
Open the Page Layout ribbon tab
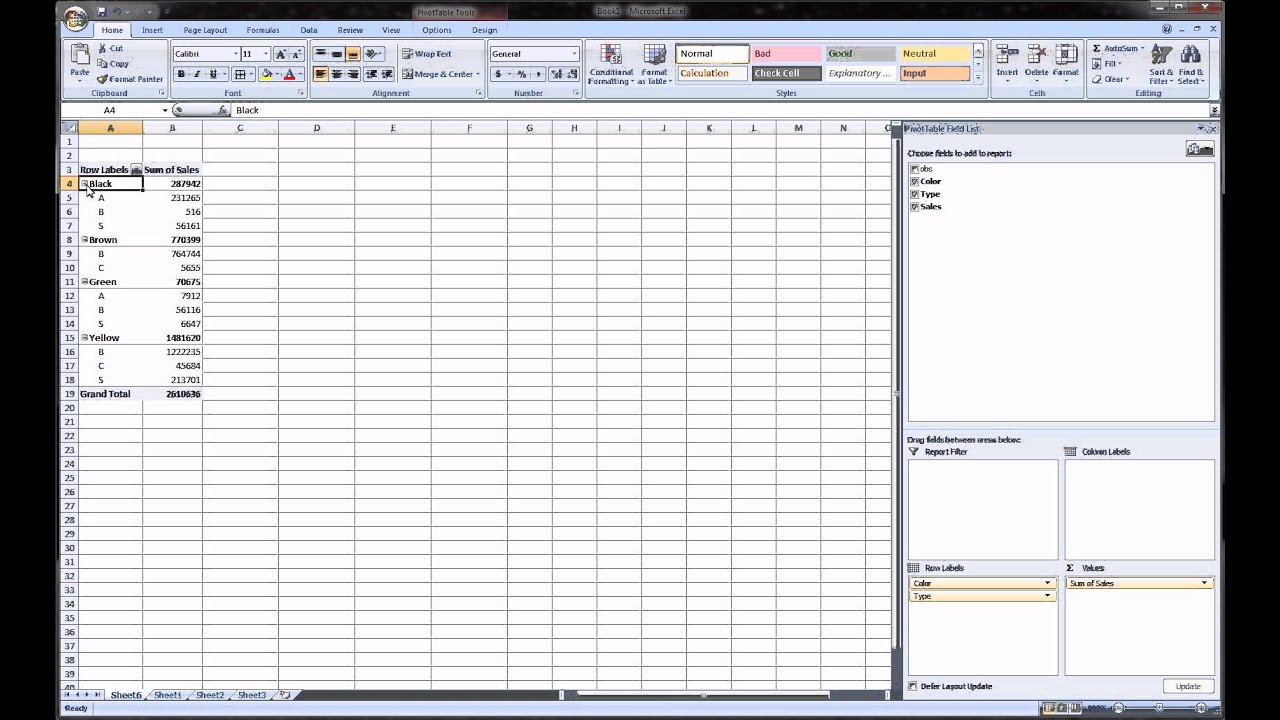pos(205,30)
